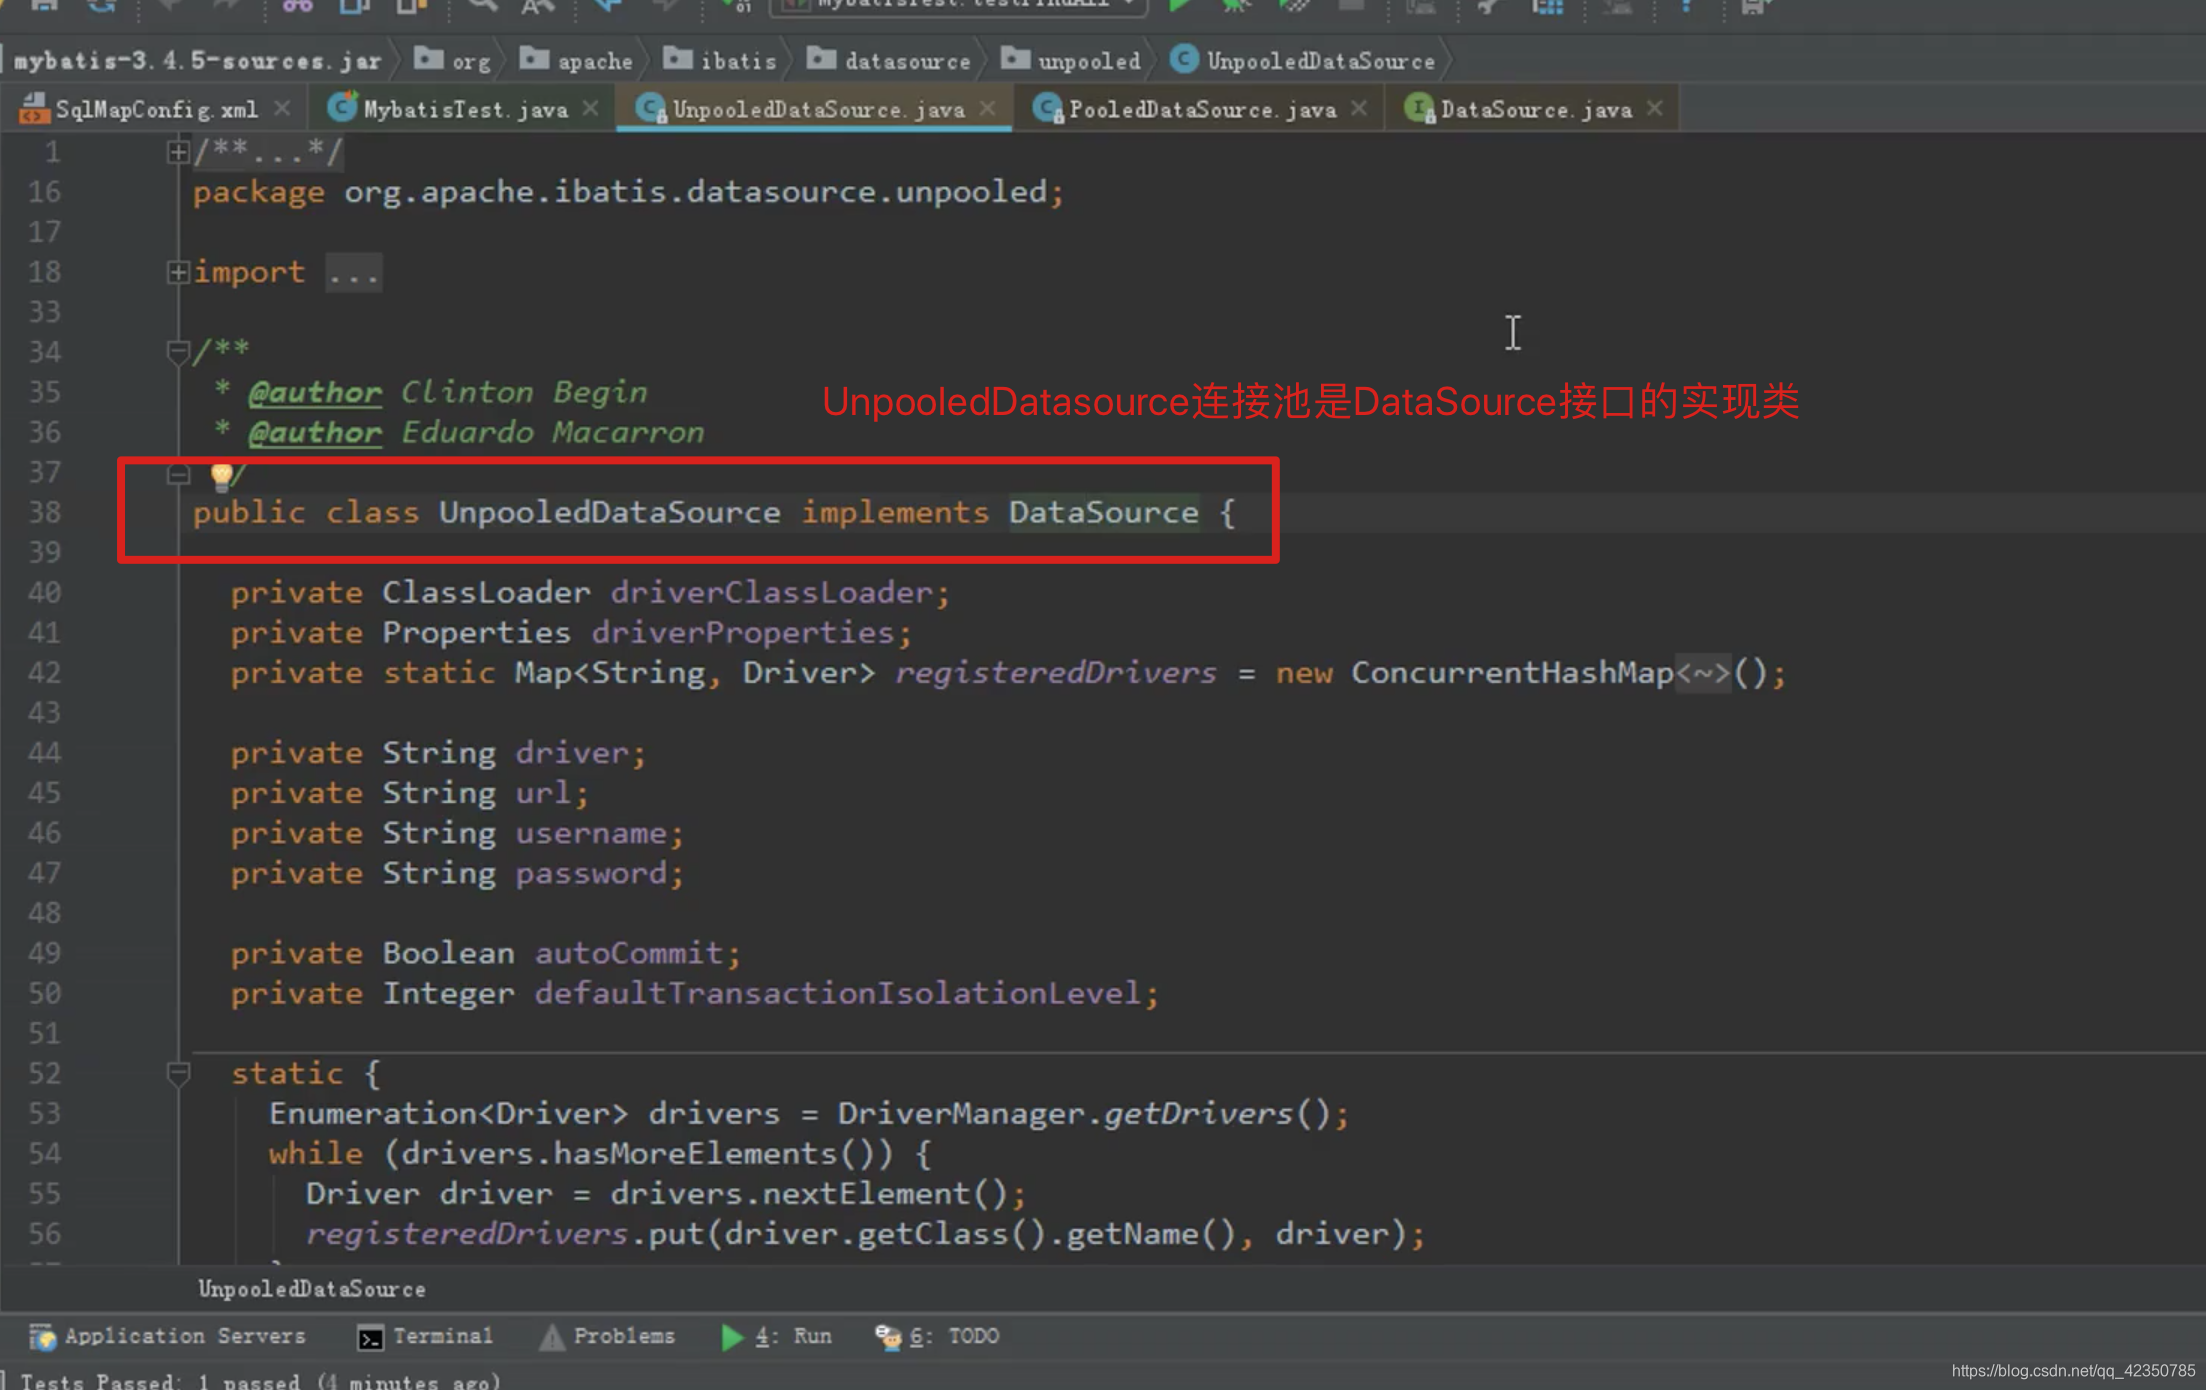Click UnpooledDataSource in the bottom editor breadcrumb
The height and width of the screenshot is (1390, 2206).
[312, 1289]
